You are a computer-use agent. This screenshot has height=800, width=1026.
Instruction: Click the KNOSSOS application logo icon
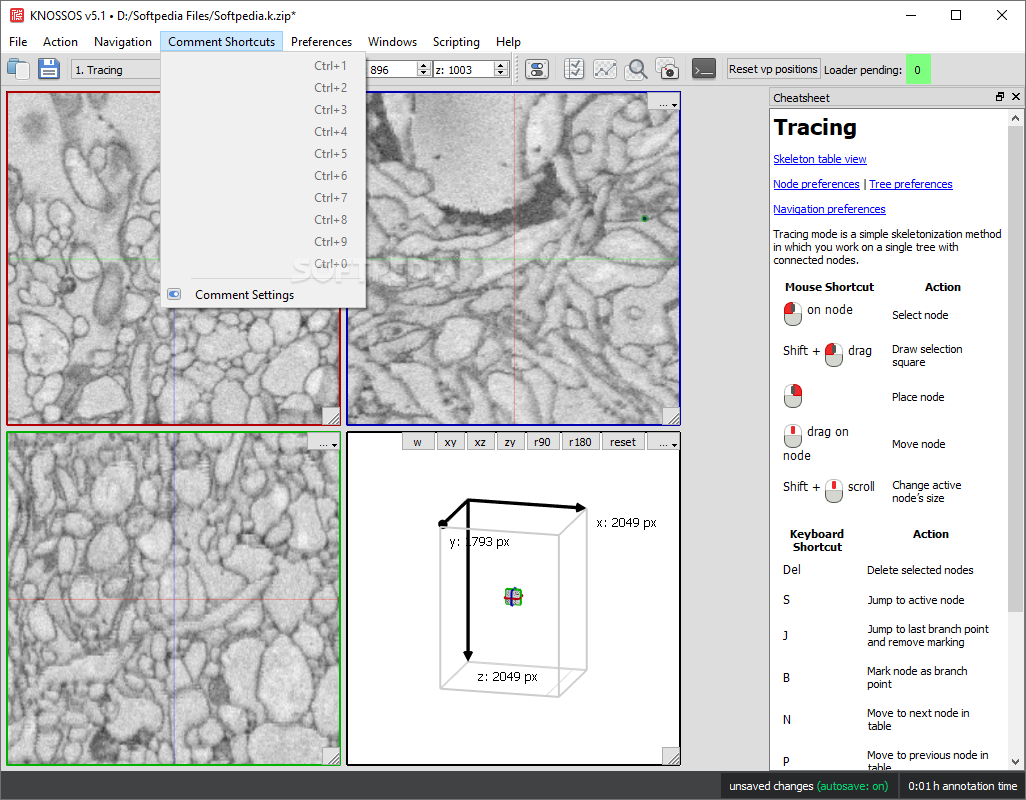[16, 15]
